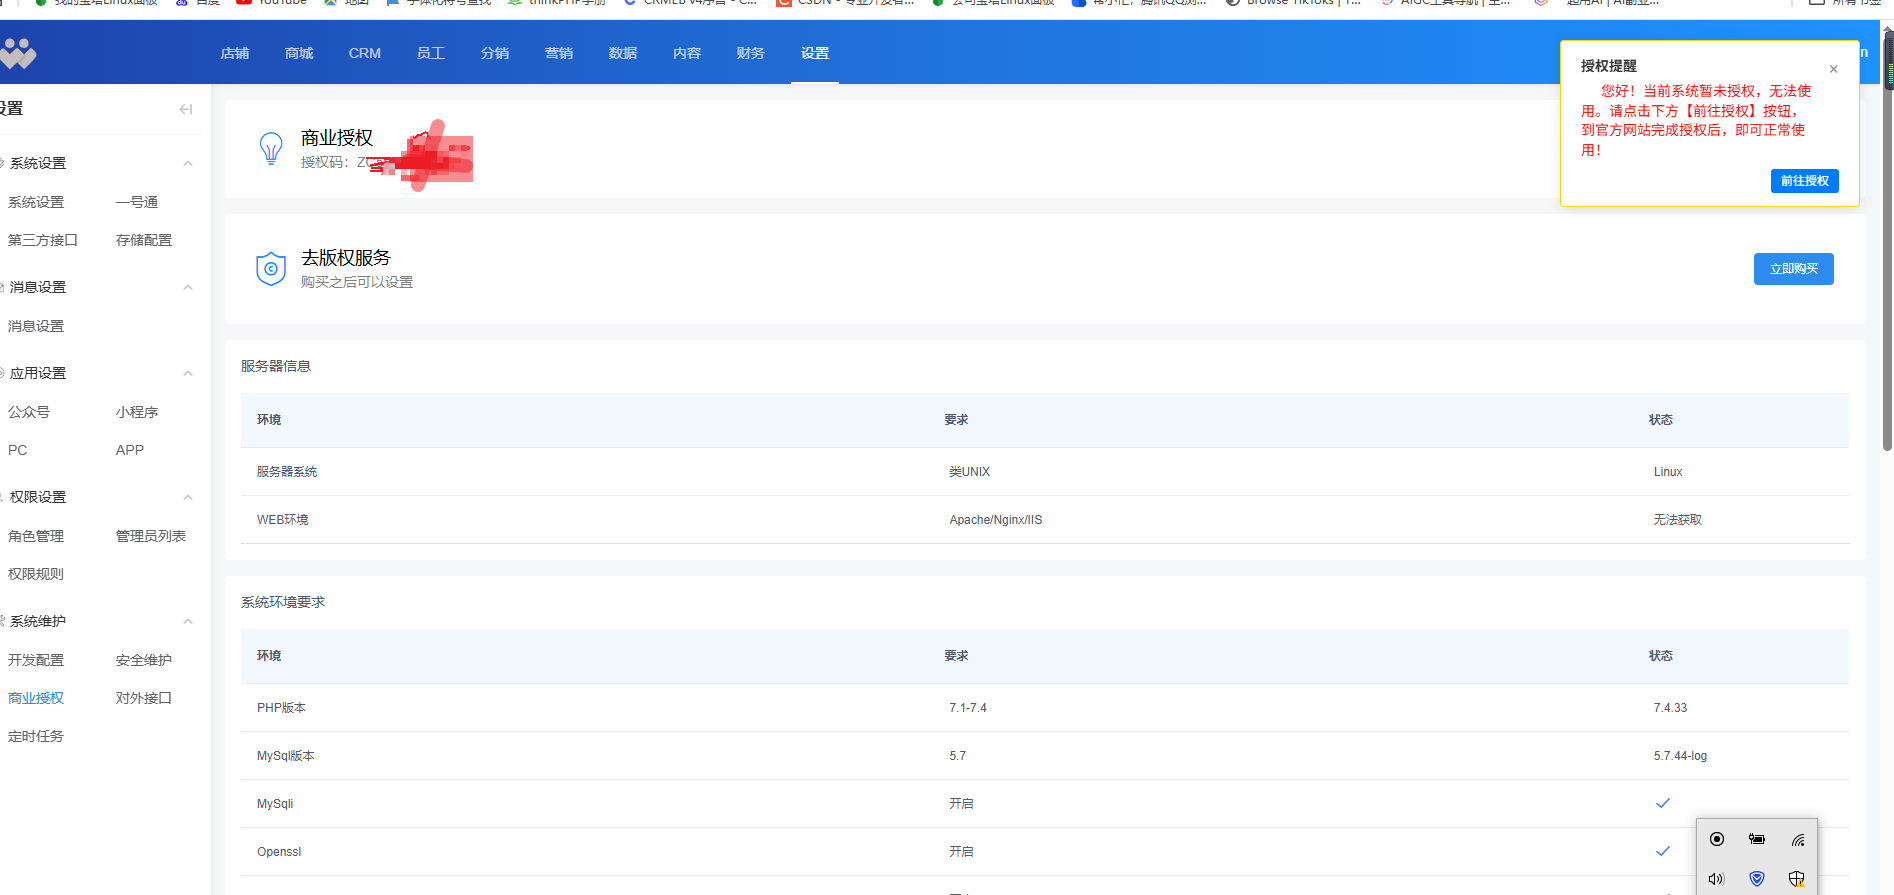Click the MySql版本 table cell
1894x895 pixels.
click(286, 756)
